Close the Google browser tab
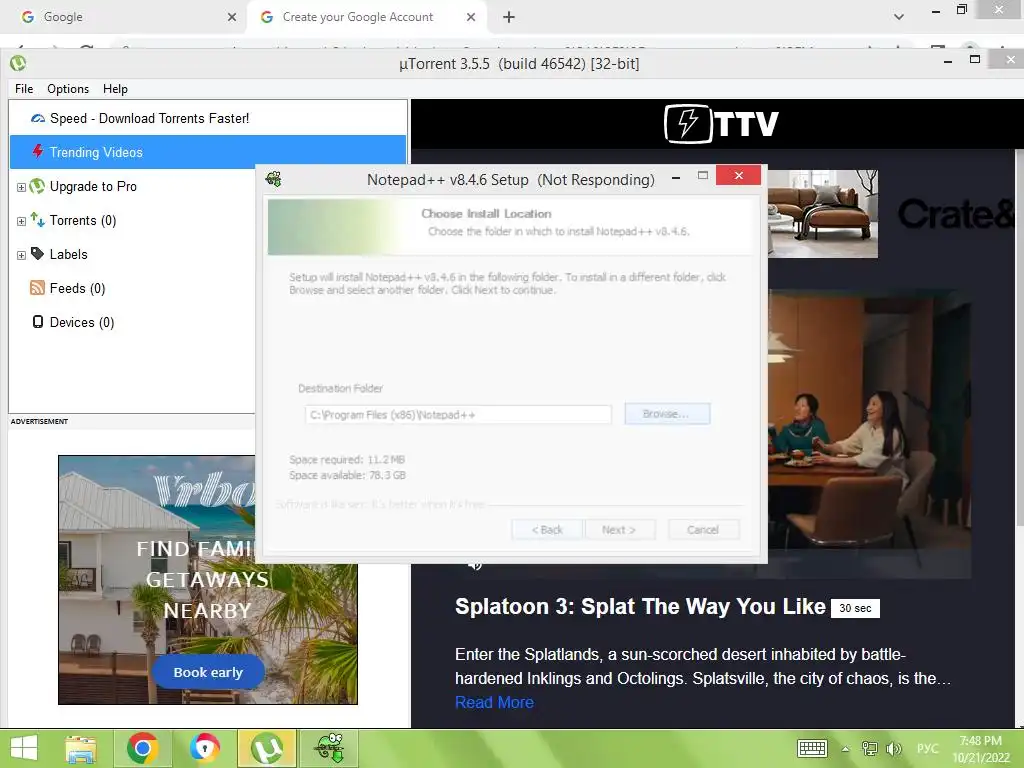This screenshot has width=1024, height=768. point(232,18)
